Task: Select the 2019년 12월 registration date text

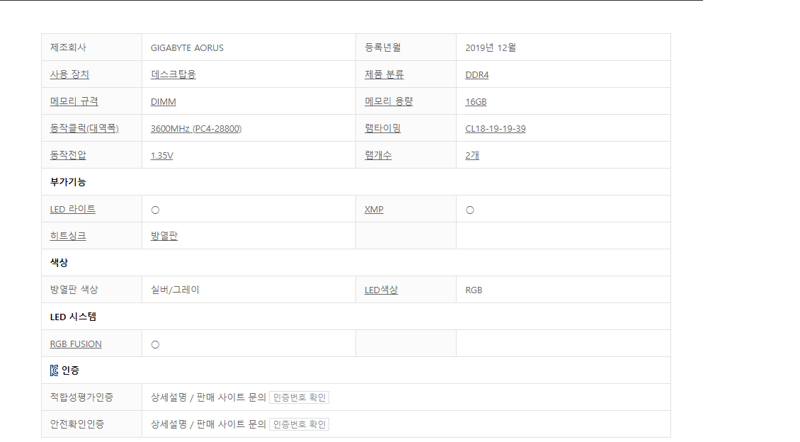Action: [490, 48]
